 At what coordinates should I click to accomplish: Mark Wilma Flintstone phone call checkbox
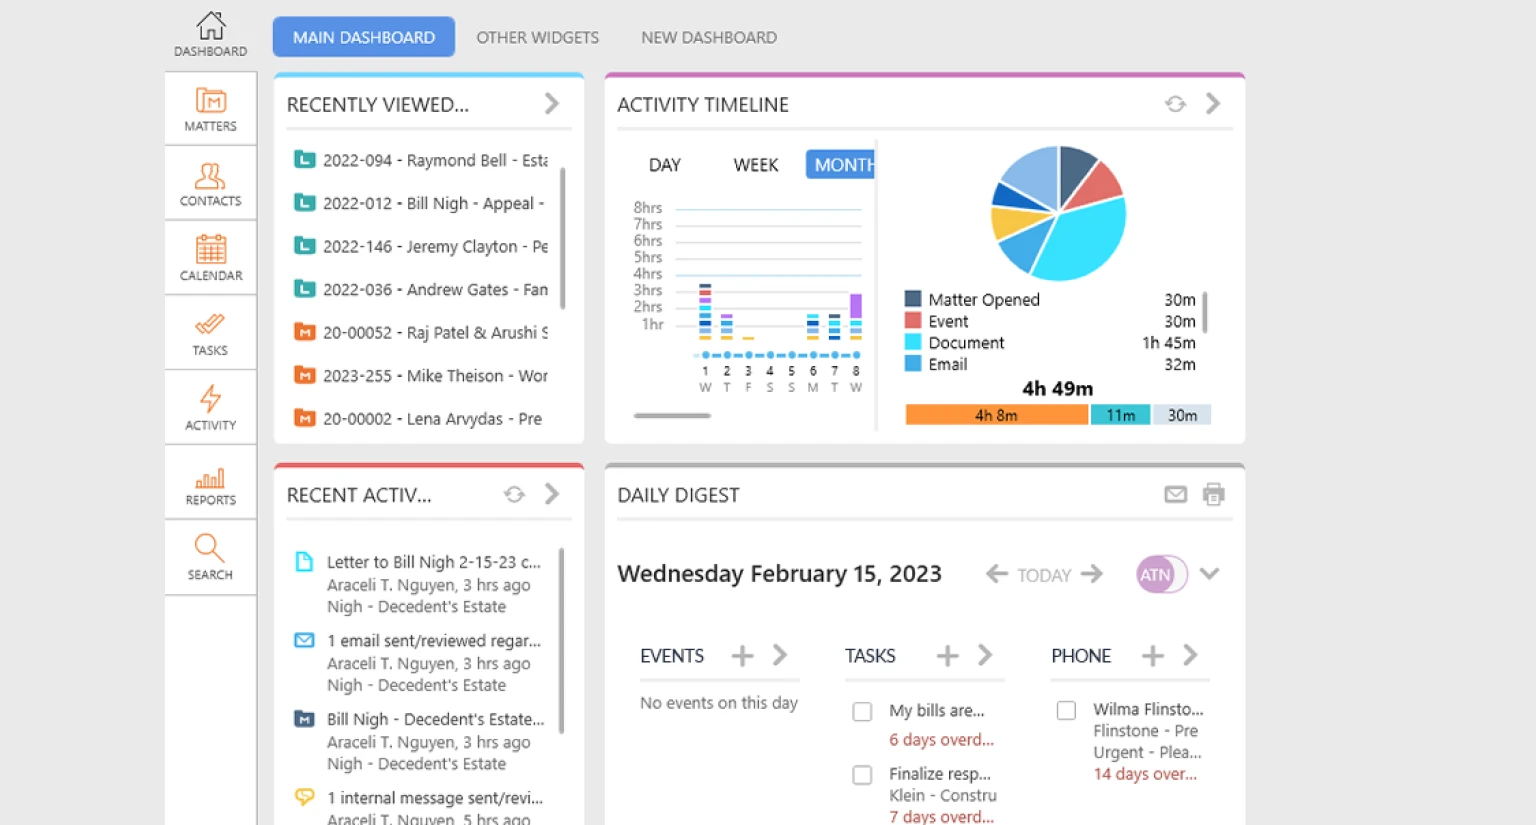coord(1066,711)
